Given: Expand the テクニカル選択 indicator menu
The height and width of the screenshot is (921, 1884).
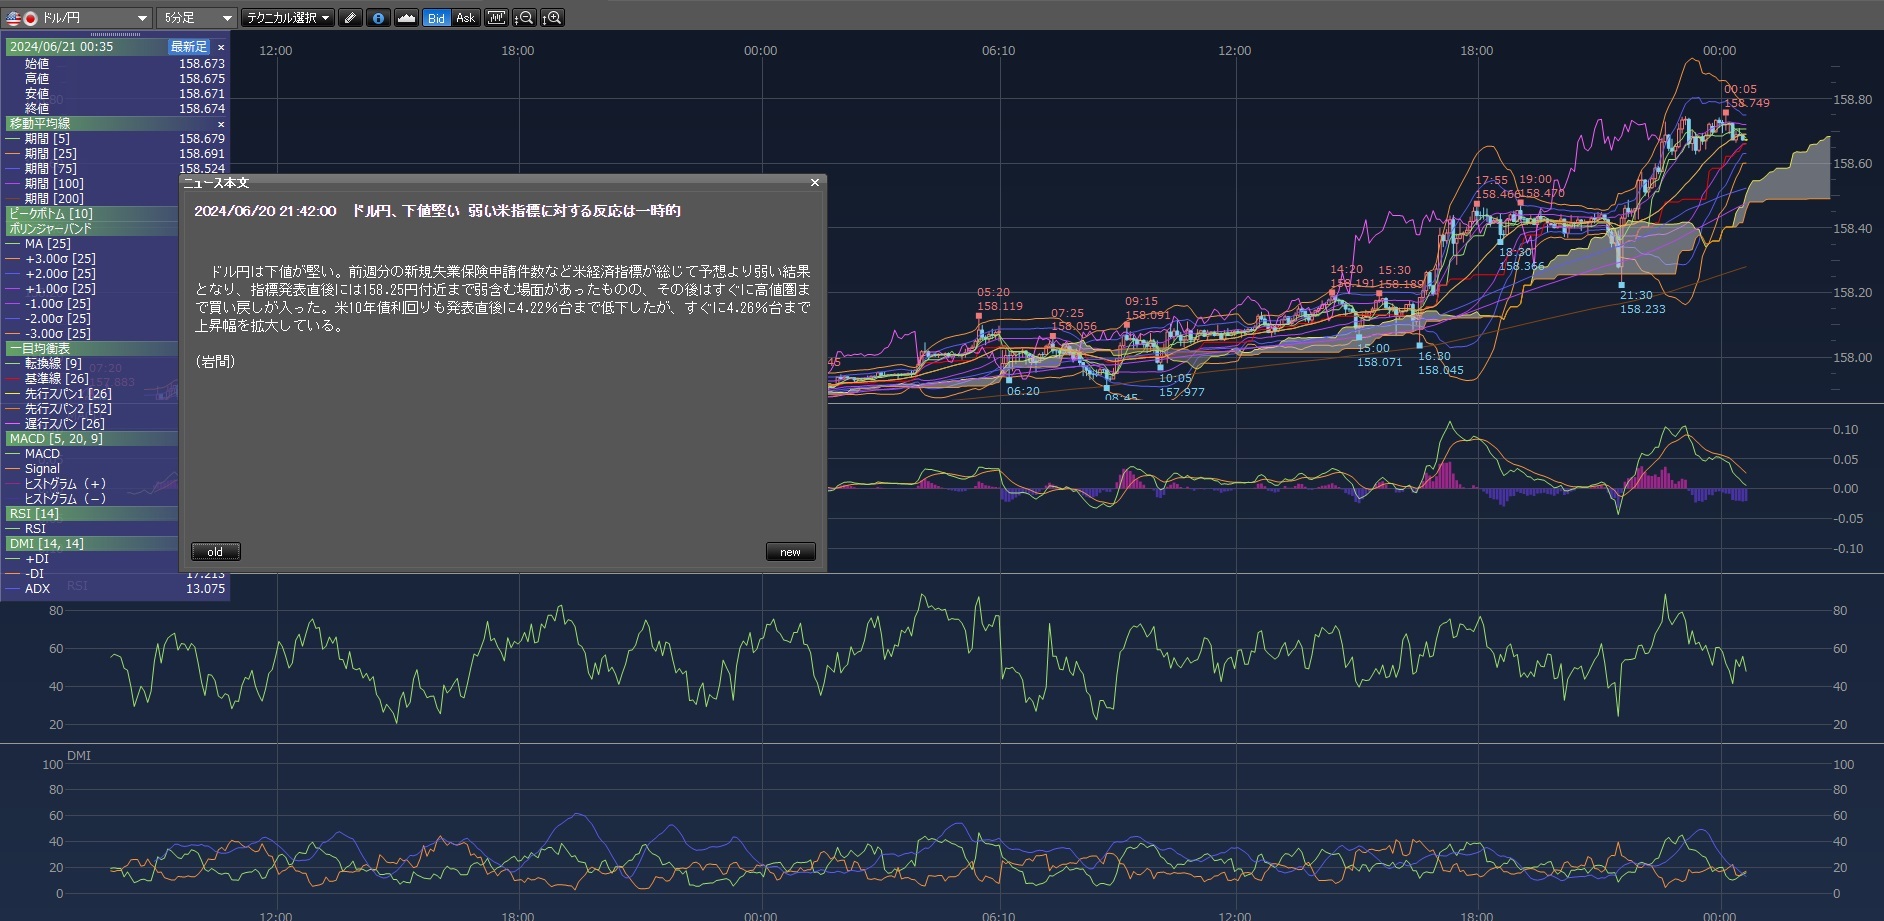Looking at the screenshot, I should (x=288, y=18).
